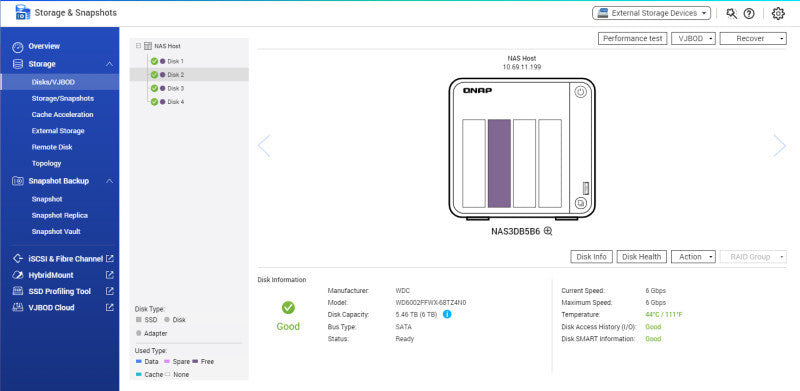The width and height of the screenshot is (800, 391).
Task: Click the cyan Cache color legend swatch
Action: (x=139, y=375)
